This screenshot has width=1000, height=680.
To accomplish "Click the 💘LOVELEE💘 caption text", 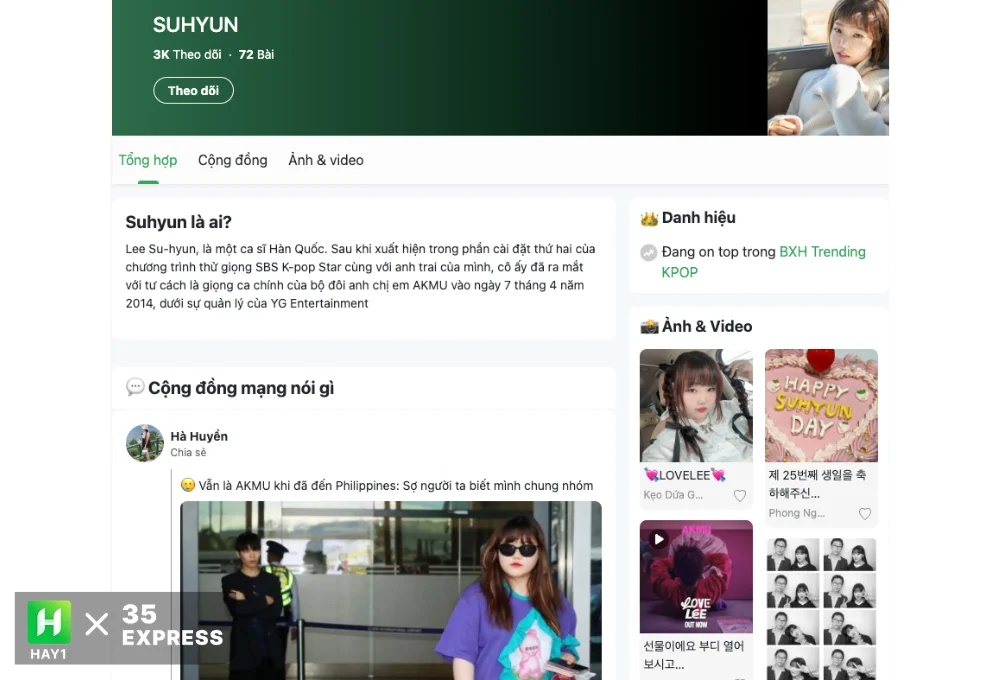I will (x=685, y=475).
